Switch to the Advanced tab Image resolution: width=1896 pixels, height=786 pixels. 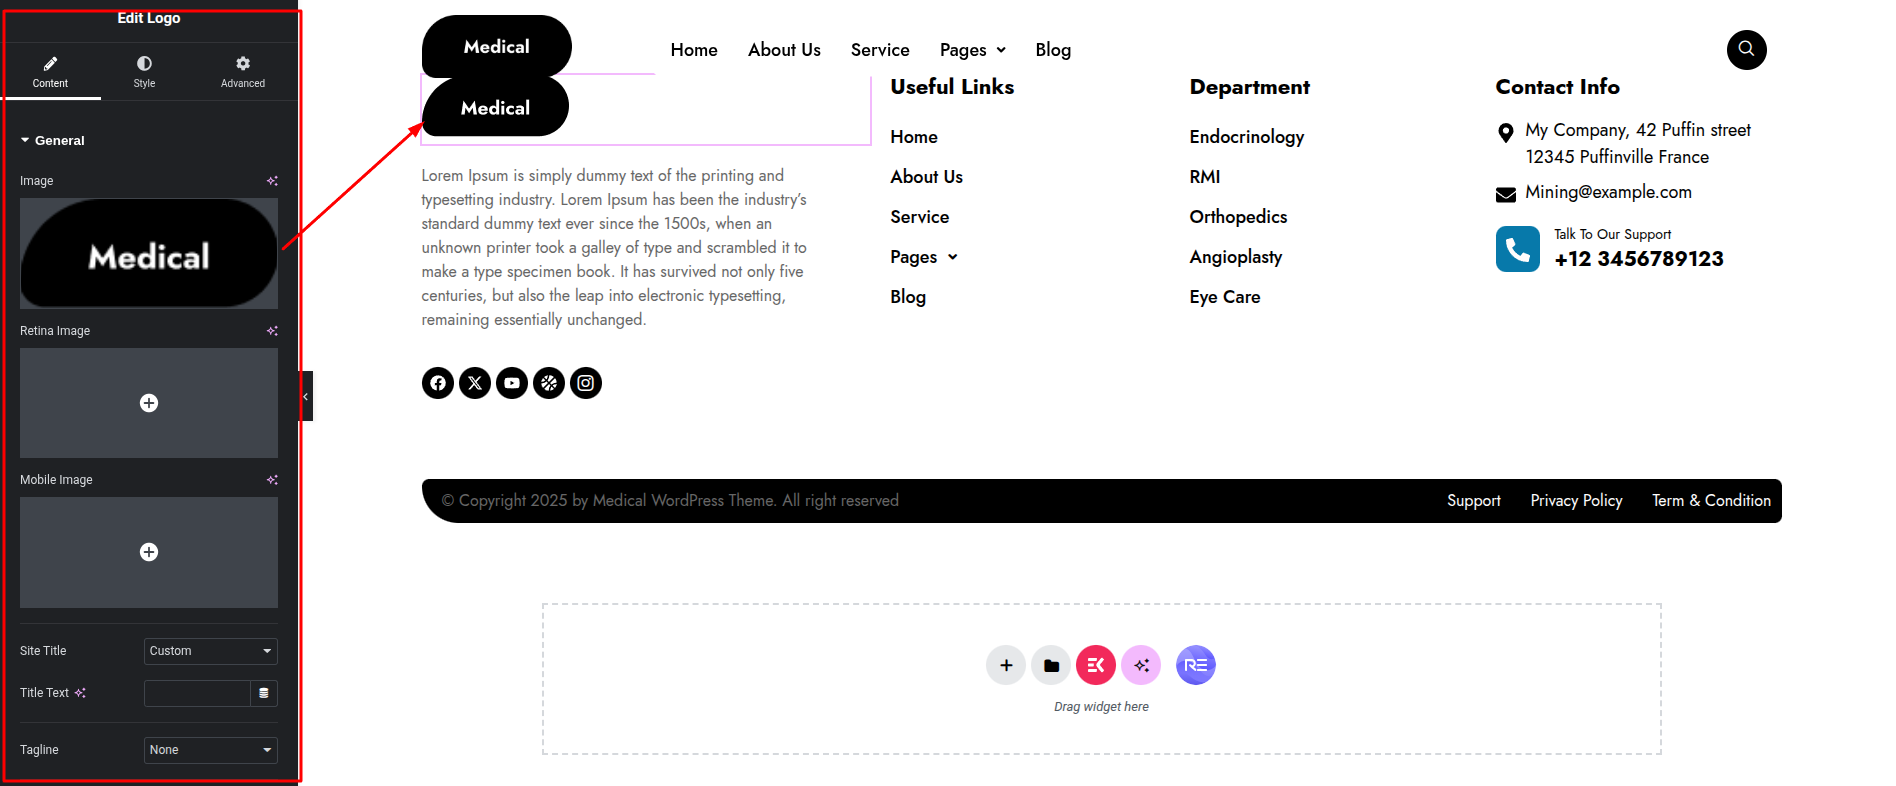coord(243,72)
